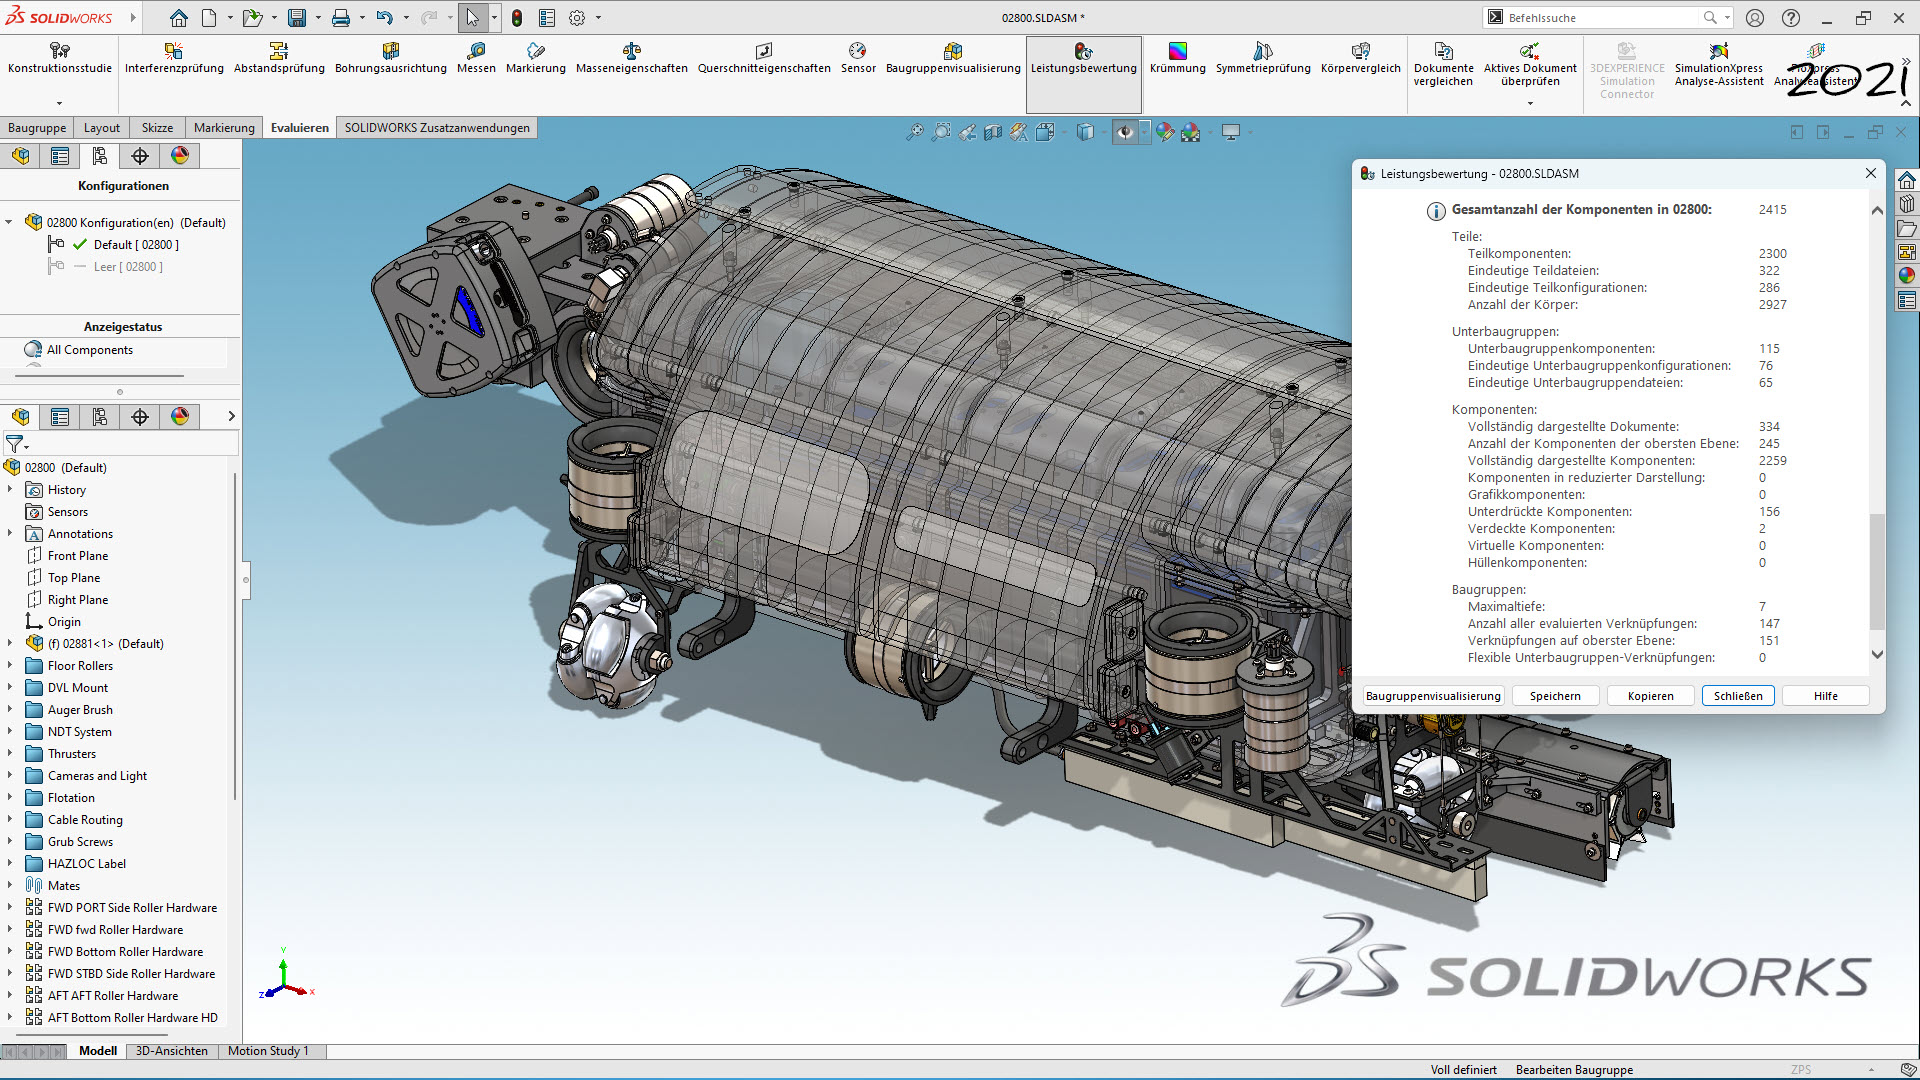Switch to 3D-Ansichten bottom tab
1920x1080 pixels.
click(172, 1051)
